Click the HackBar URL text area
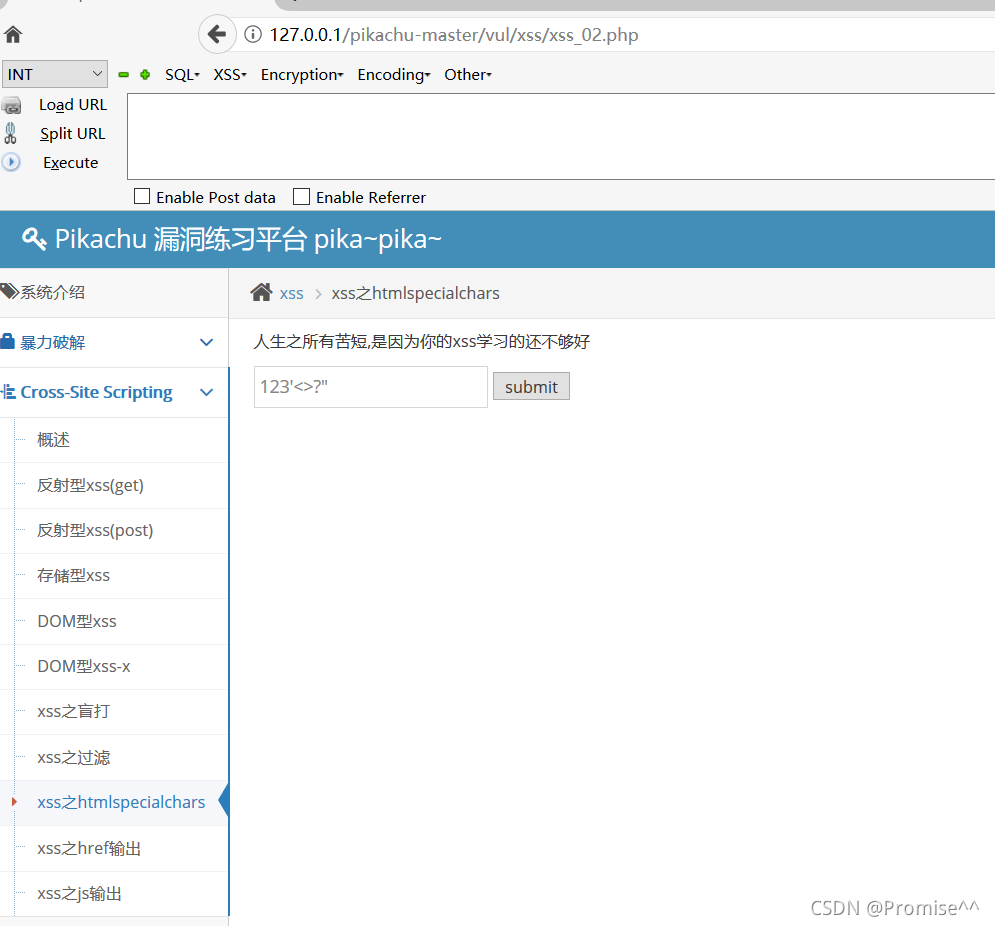This screenshot has height=926, width=995. coord(561,136)
